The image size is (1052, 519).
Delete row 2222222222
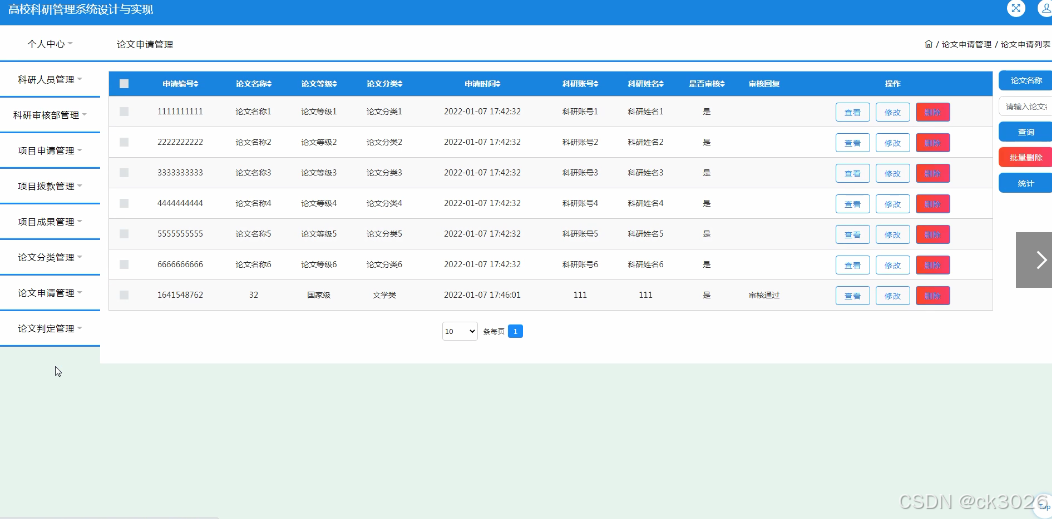(933, 143)
